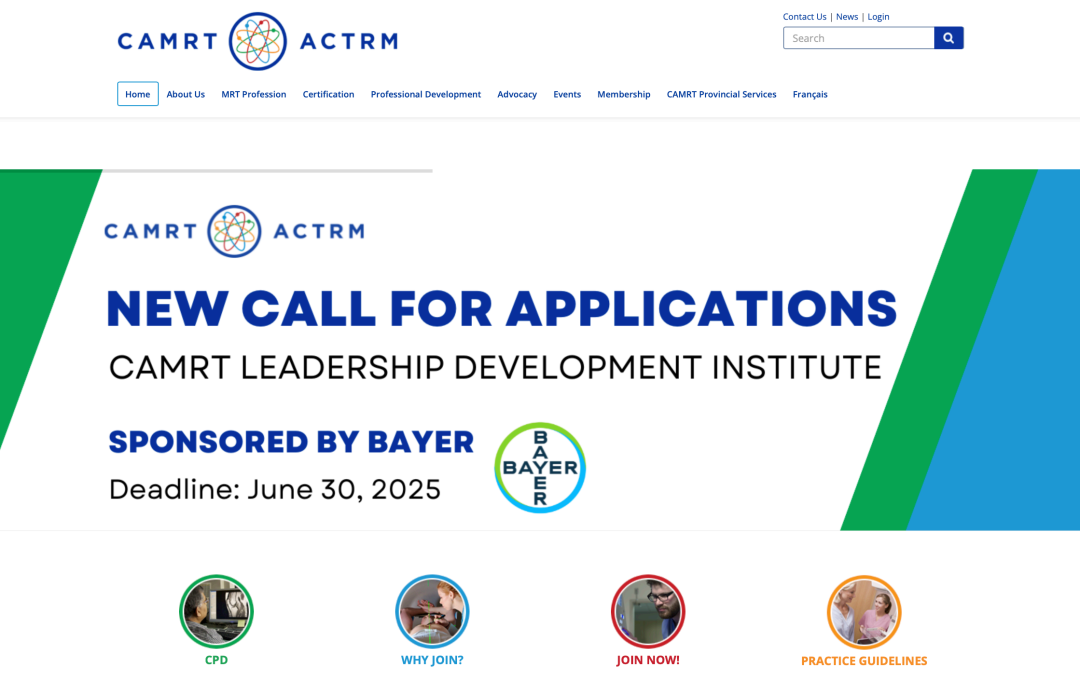Click the Sponsored by Bayer text

tap(291, 442)
